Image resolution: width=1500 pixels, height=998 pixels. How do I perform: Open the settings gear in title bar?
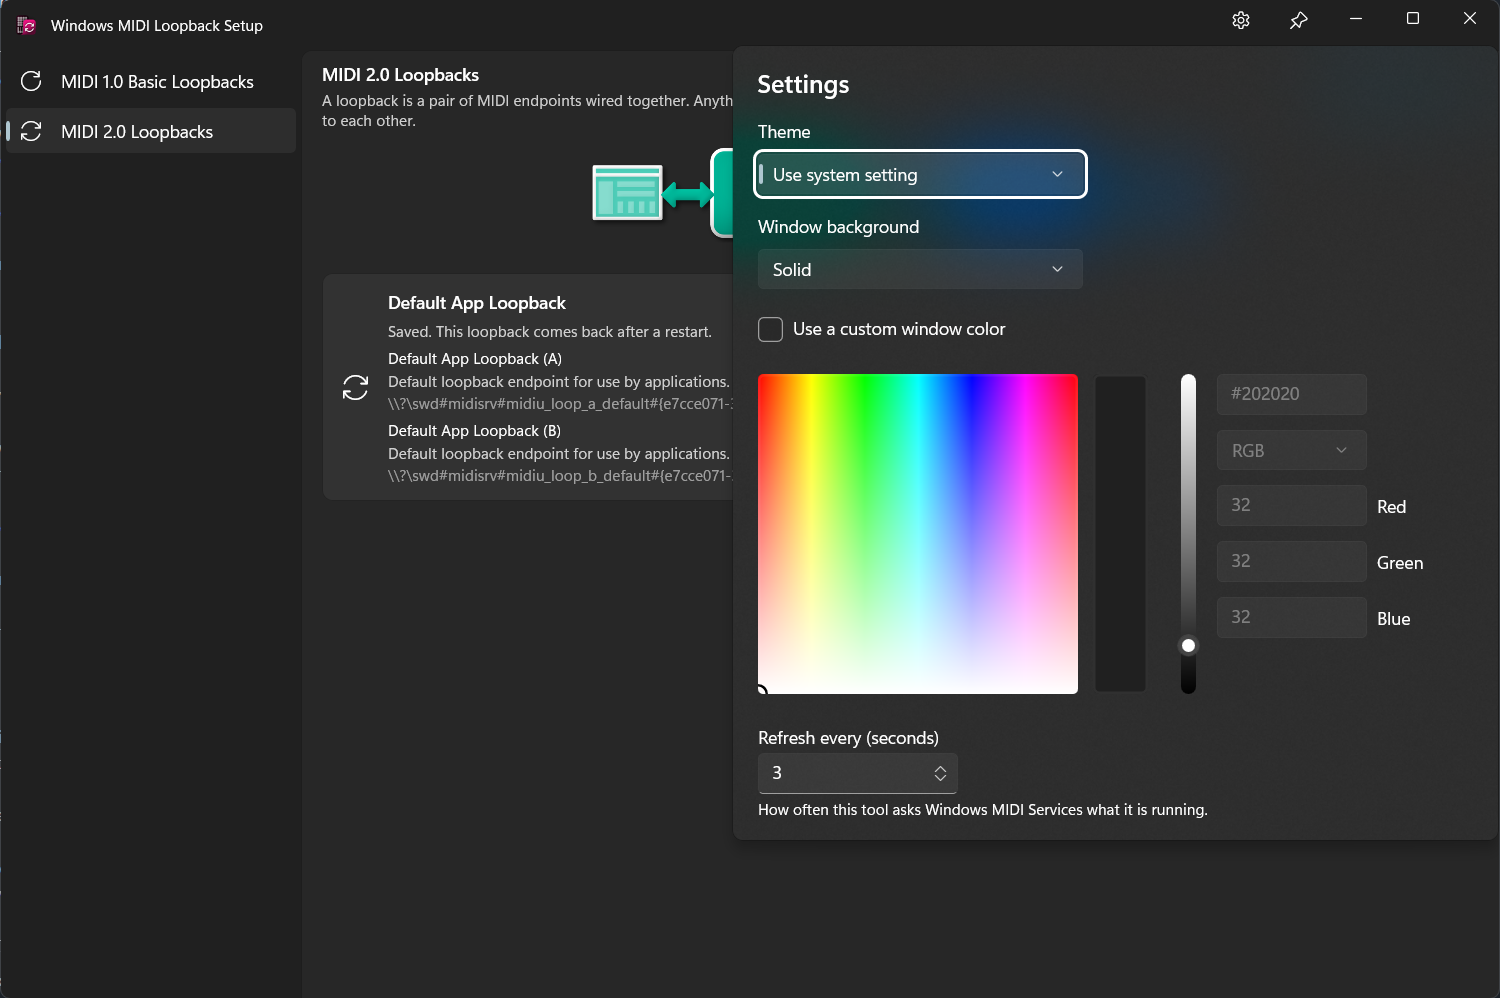1241,20
